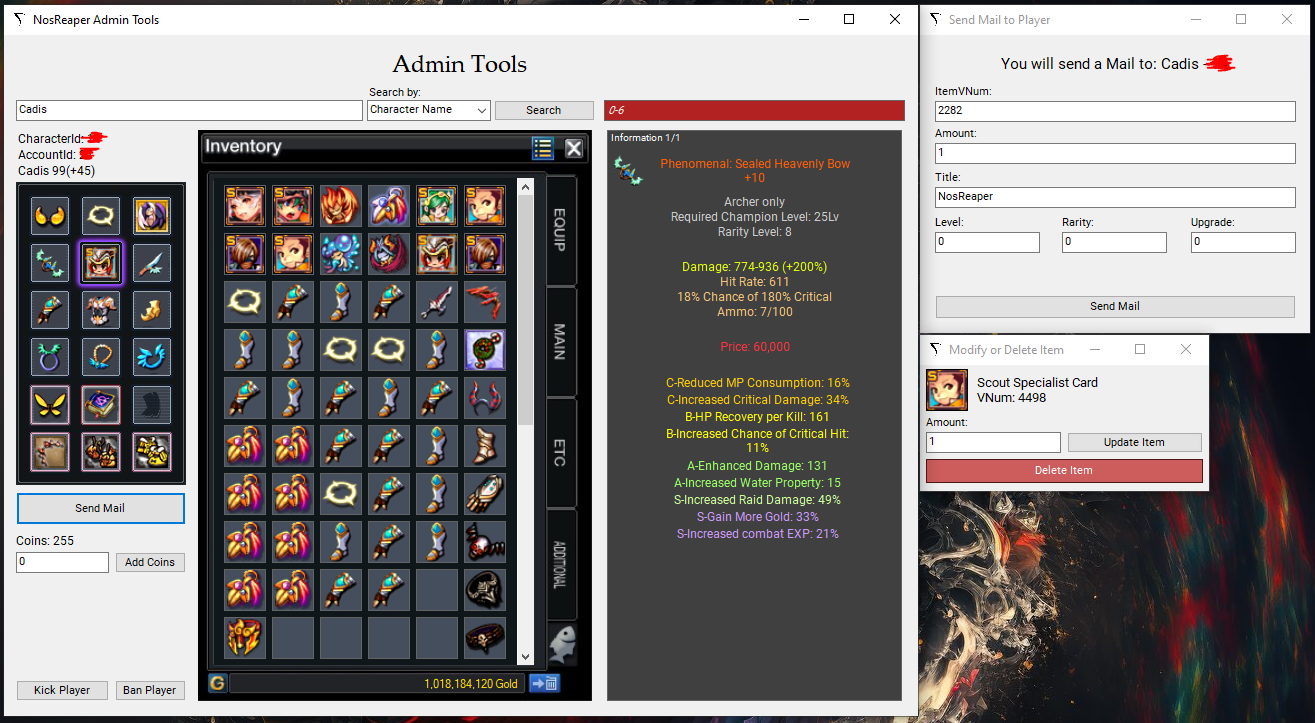
Task: Focus the coins amount input field
Action: pyautogui.click(x=62, y=562)
